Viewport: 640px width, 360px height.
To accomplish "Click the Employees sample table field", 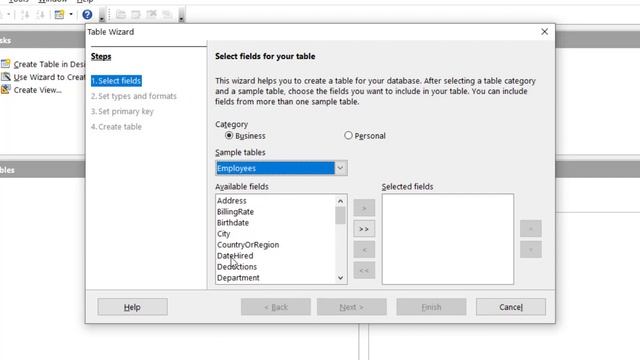I will coord(275,168).
